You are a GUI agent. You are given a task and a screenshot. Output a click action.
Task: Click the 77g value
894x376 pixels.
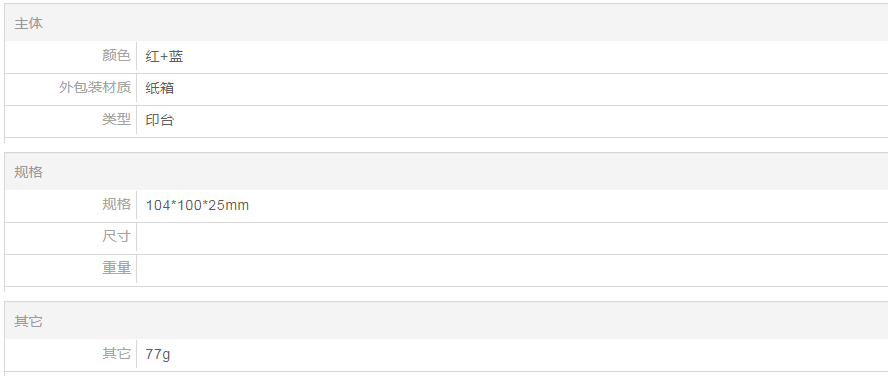[158, 355]
